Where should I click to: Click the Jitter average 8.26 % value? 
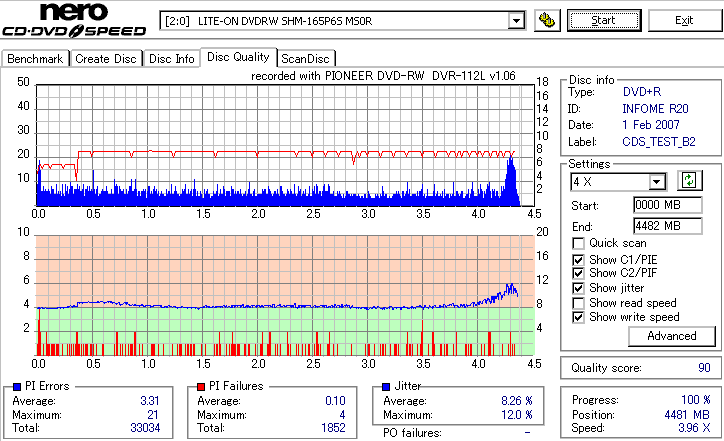click(x=517, y=401)
